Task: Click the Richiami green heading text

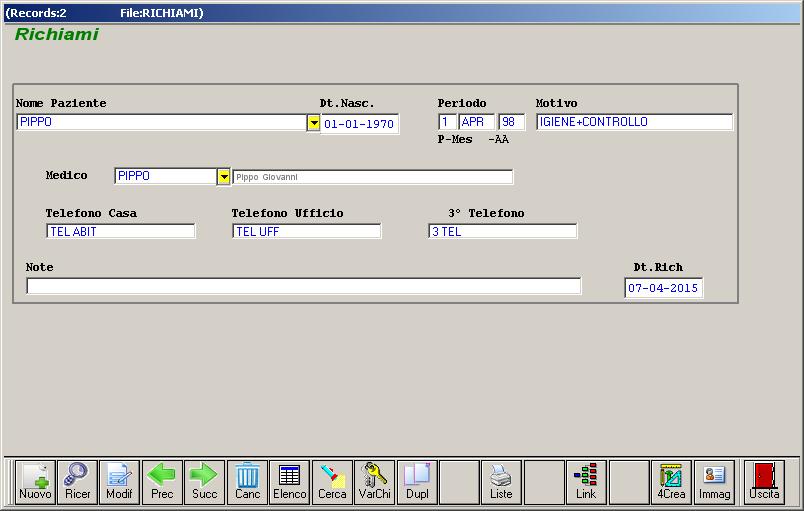Action: 56,34
